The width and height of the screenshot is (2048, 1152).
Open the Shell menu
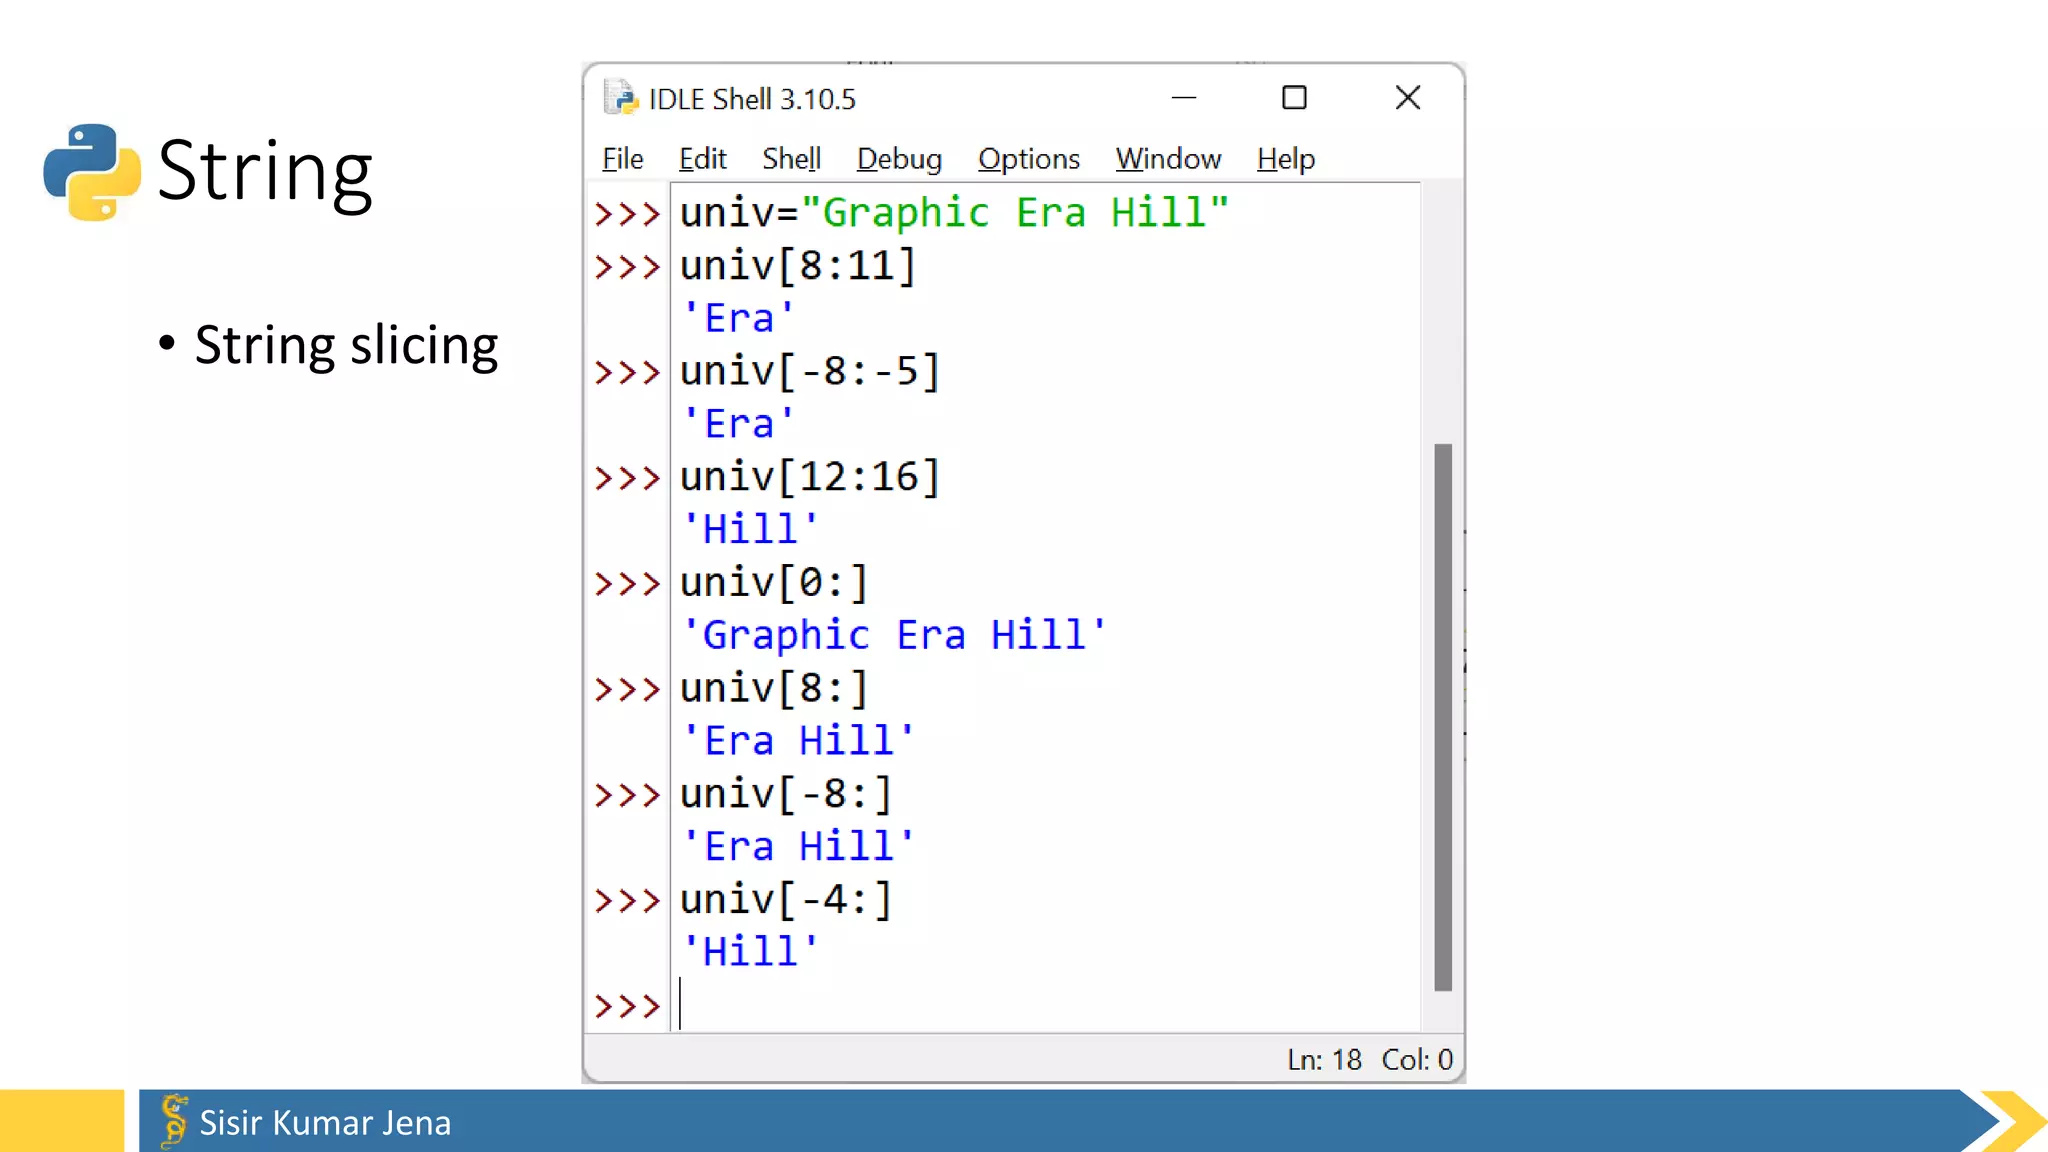[791, 159]
